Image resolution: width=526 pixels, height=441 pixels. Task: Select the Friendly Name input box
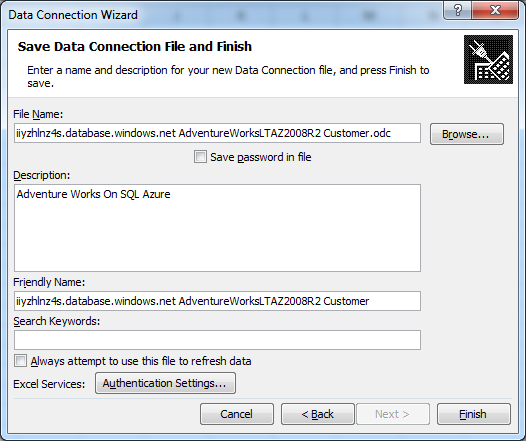coord(217,301)
